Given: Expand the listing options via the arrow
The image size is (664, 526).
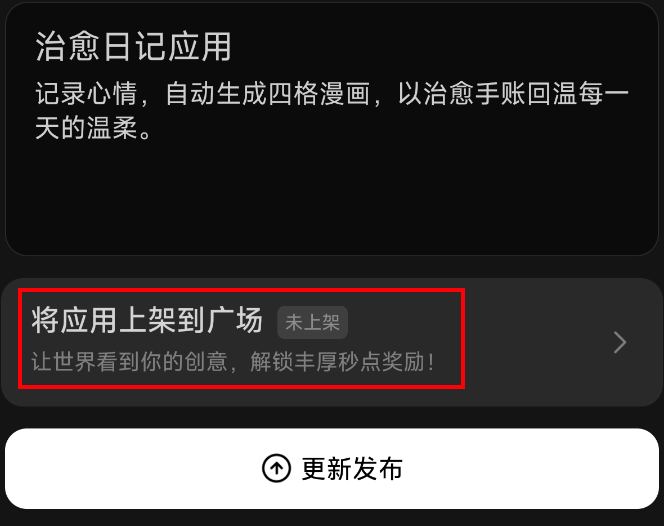Looking at the screenshot, I should pyautogui.click(x=620, y=342).
